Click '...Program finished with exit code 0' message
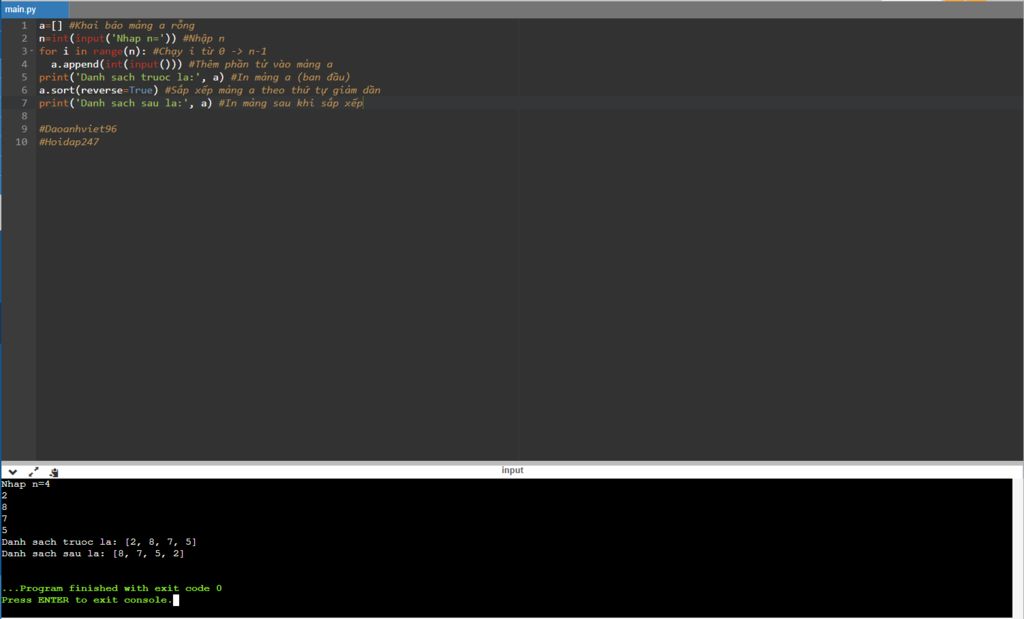 [112, 588]
